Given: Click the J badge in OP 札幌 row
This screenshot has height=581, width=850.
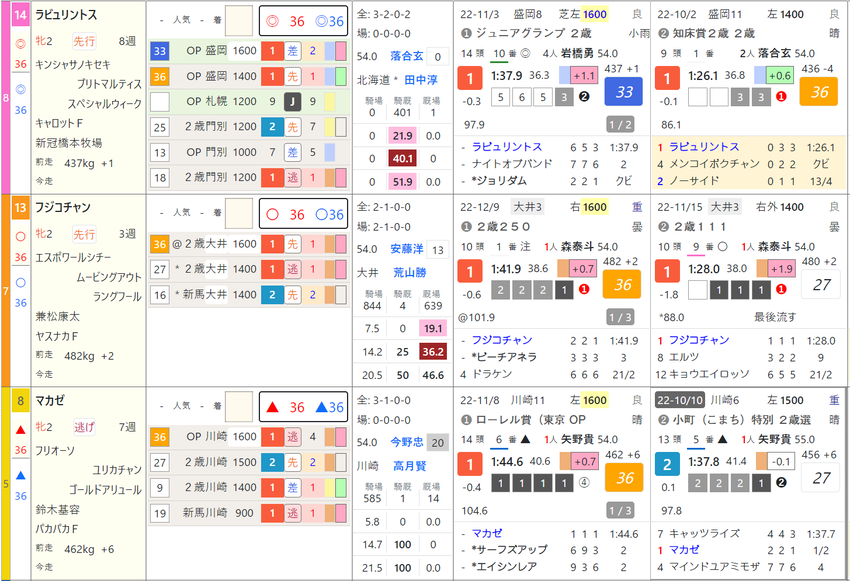Looking at the screenshot, I should pos(293,101).
